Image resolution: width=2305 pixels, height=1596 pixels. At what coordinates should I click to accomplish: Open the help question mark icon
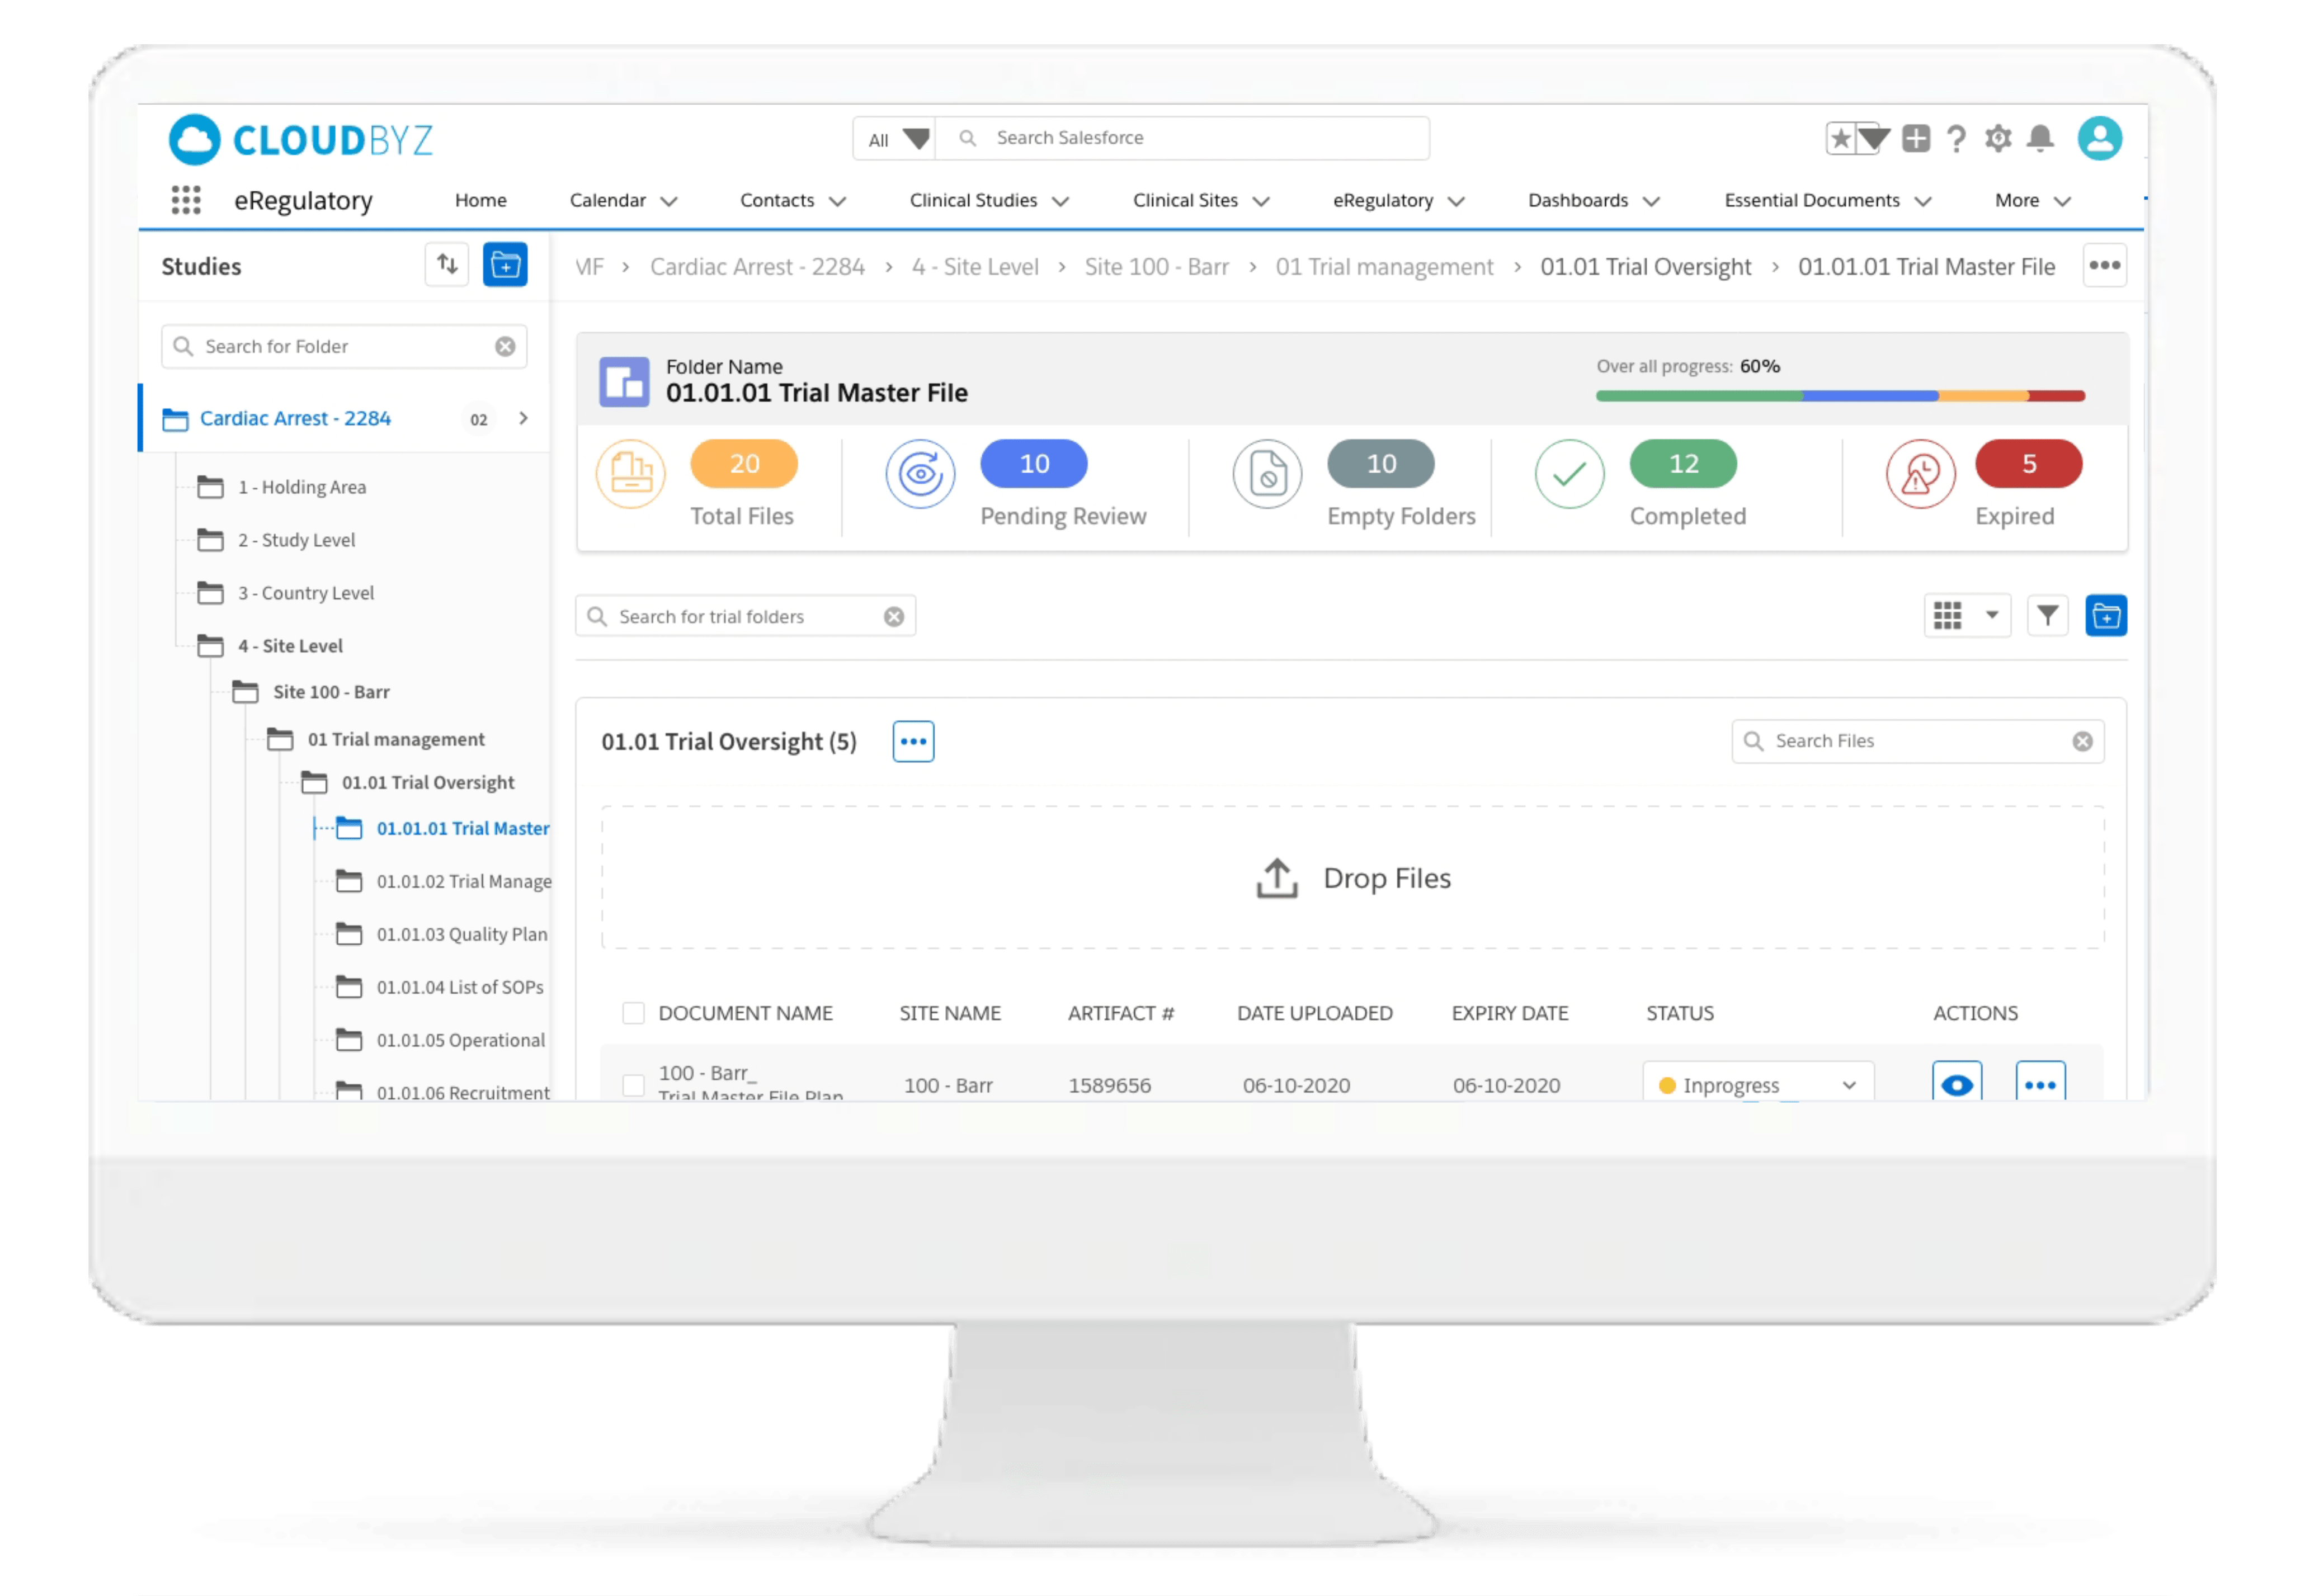tap(1957, 138)
